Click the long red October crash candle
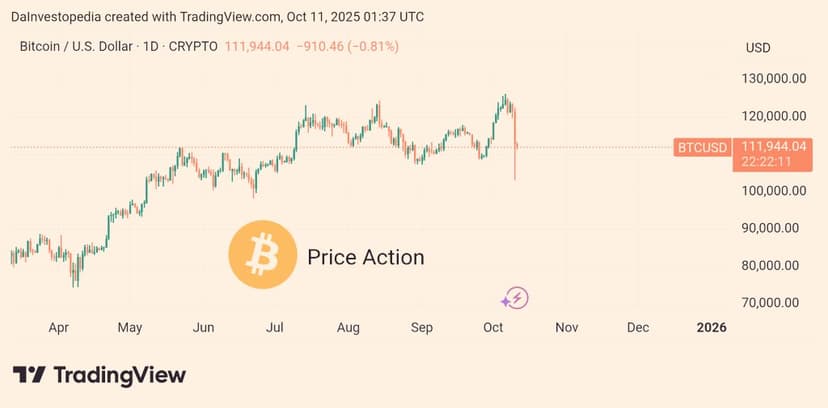Image resolution: width=828 pixels, height=408 pixels. 514,150
